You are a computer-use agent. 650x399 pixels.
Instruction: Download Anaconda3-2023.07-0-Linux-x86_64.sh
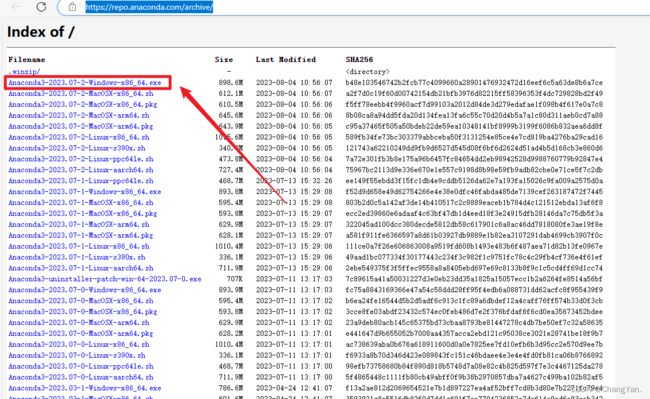tap(79, 344)
